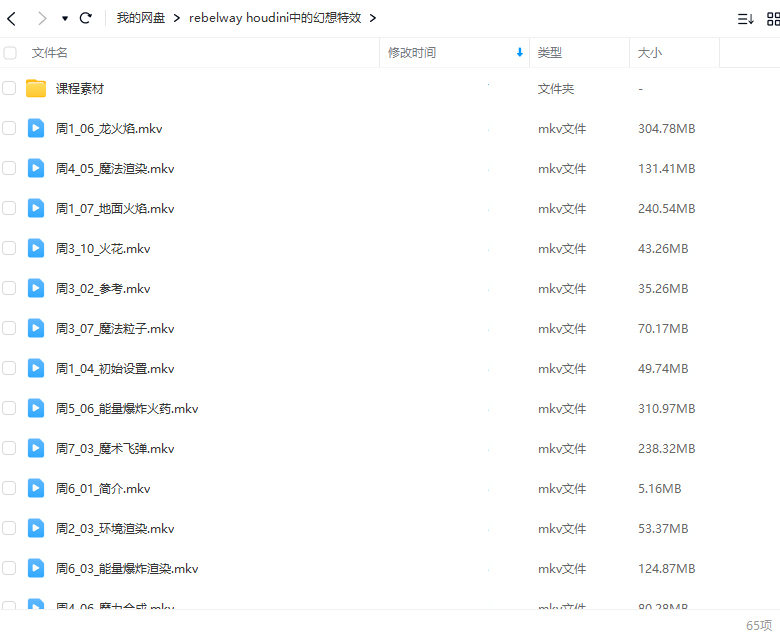The image size is (780, 635).
Task: Click the video icon for 周1_06_龙火焰.mkv
Action: coord(36,128)
